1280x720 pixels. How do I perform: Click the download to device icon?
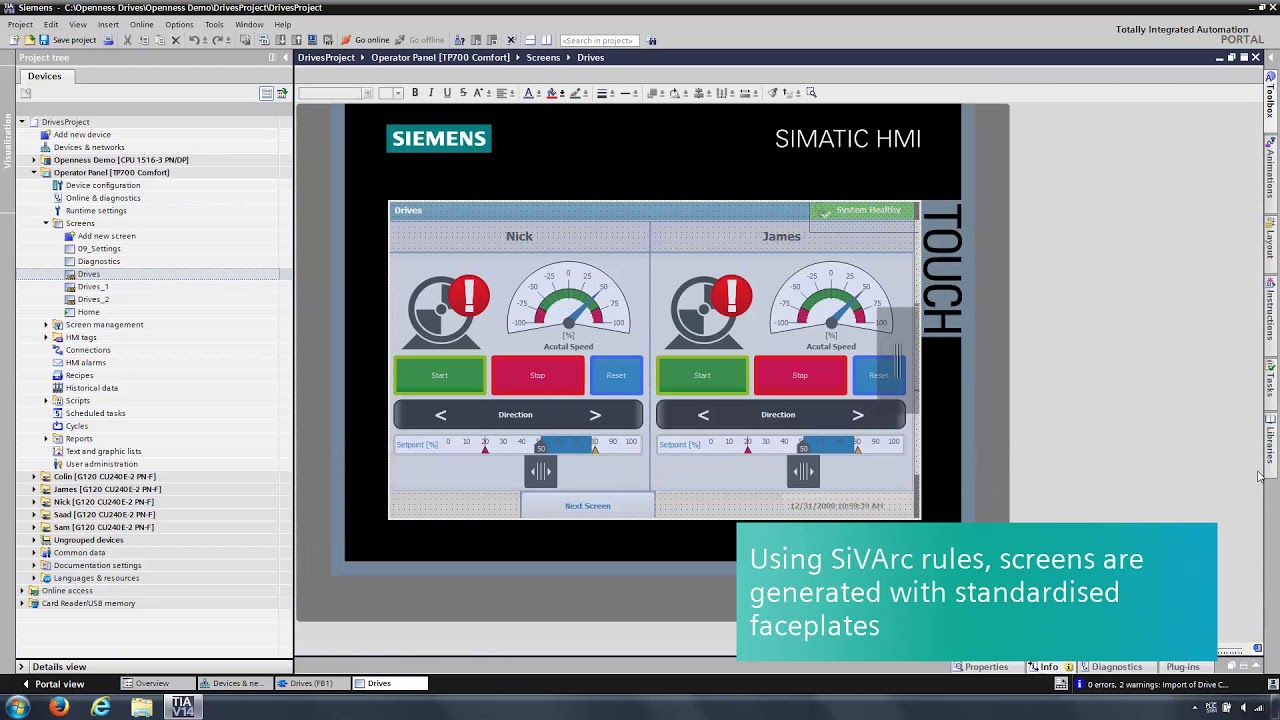coord(281,40)
